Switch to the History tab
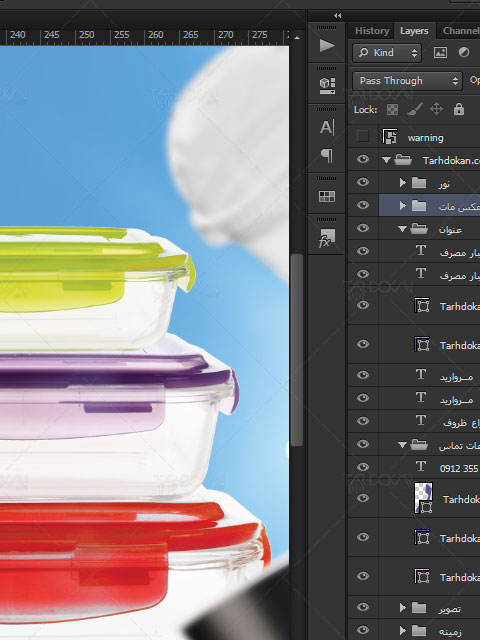The width and height of the screenshot is (480, 640). point(372,31)
